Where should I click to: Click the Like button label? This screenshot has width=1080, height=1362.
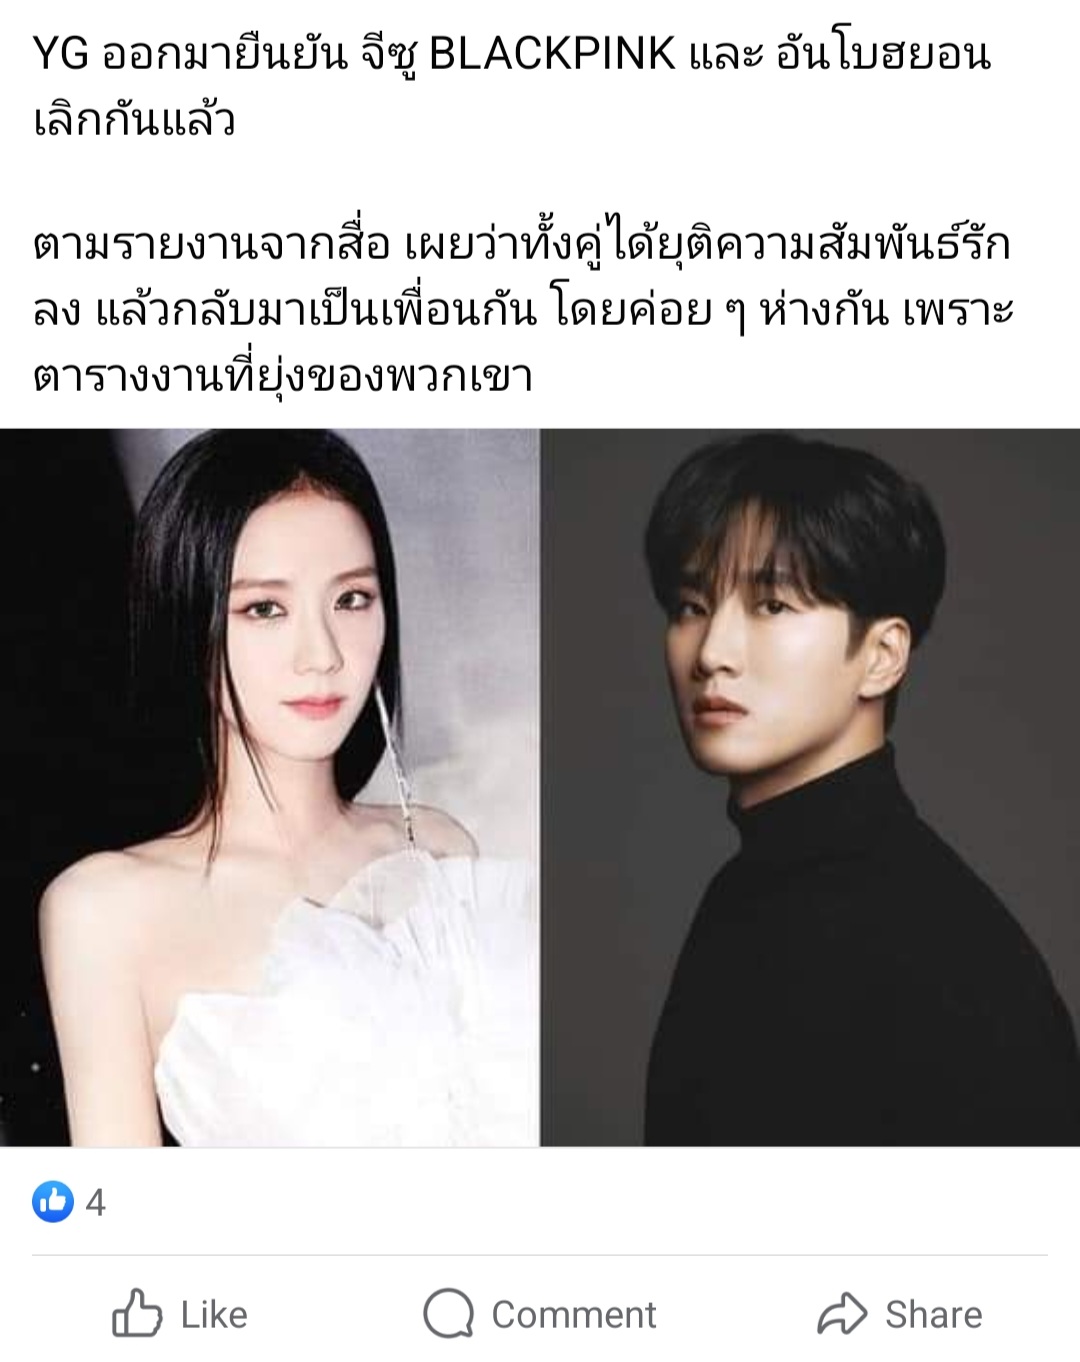click(x=214, y=1314)
